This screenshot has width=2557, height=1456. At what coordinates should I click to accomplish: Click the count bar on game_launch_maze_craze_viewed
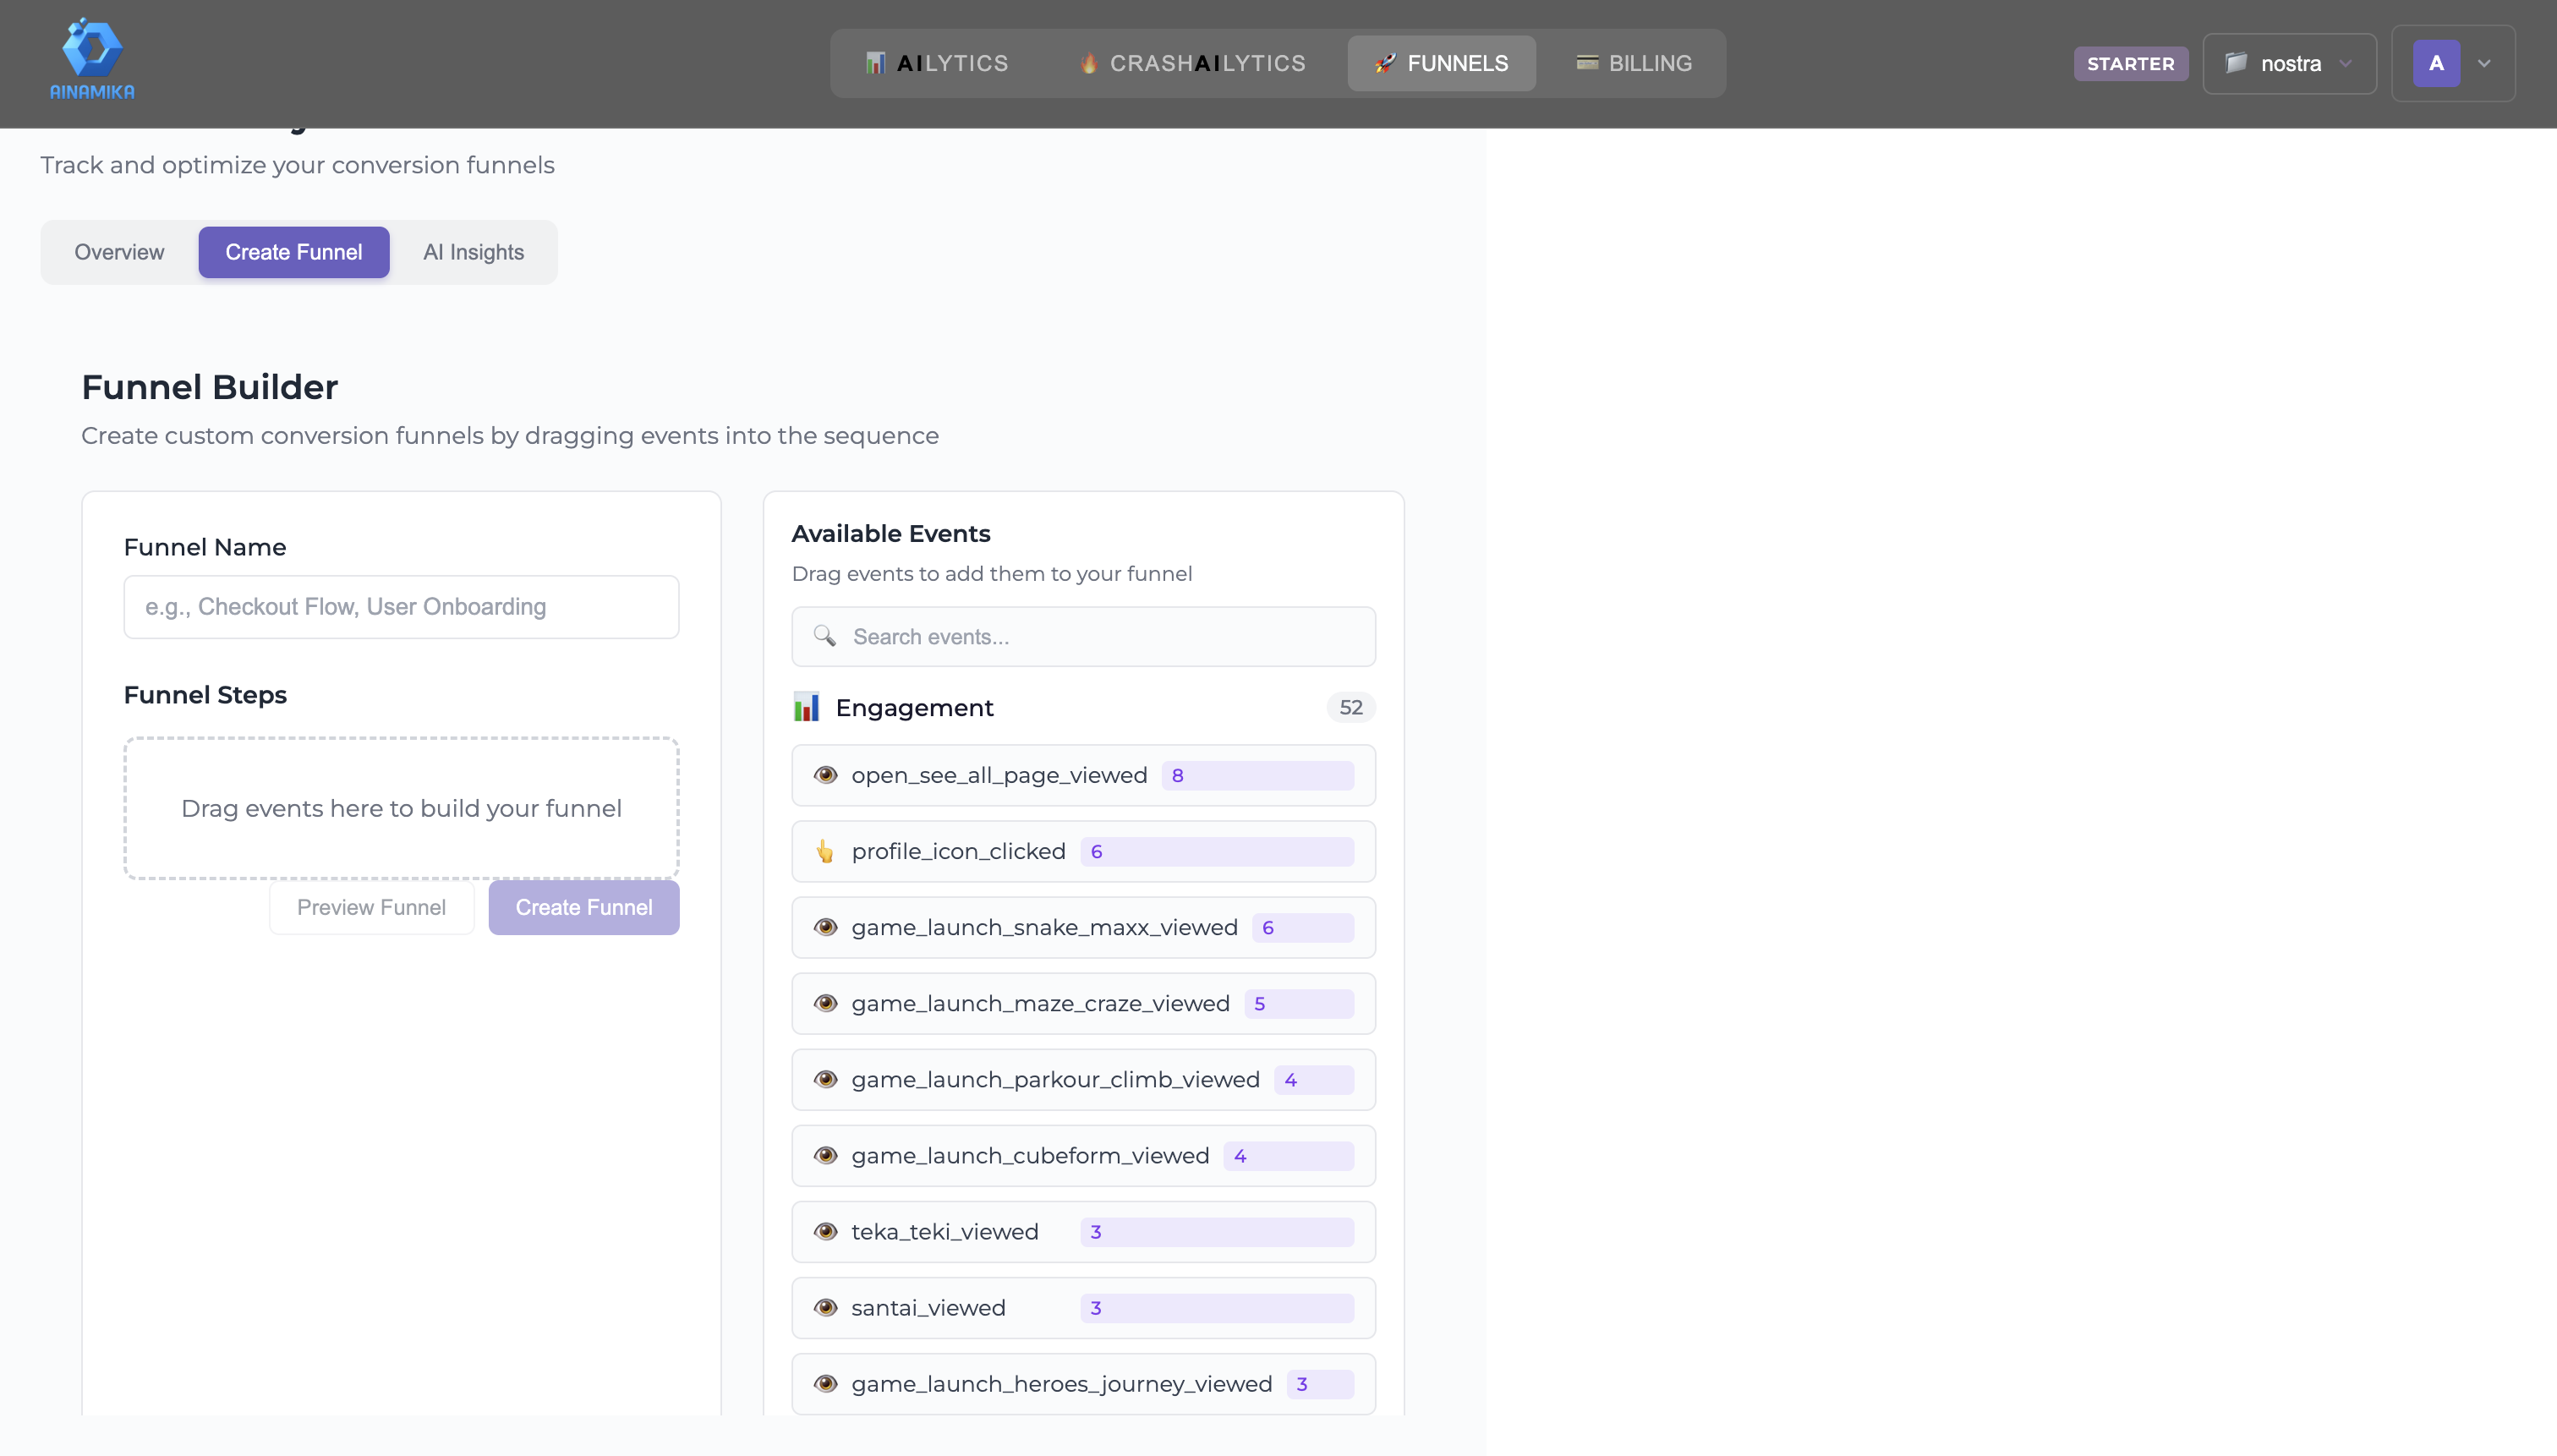point(1299,1003)
